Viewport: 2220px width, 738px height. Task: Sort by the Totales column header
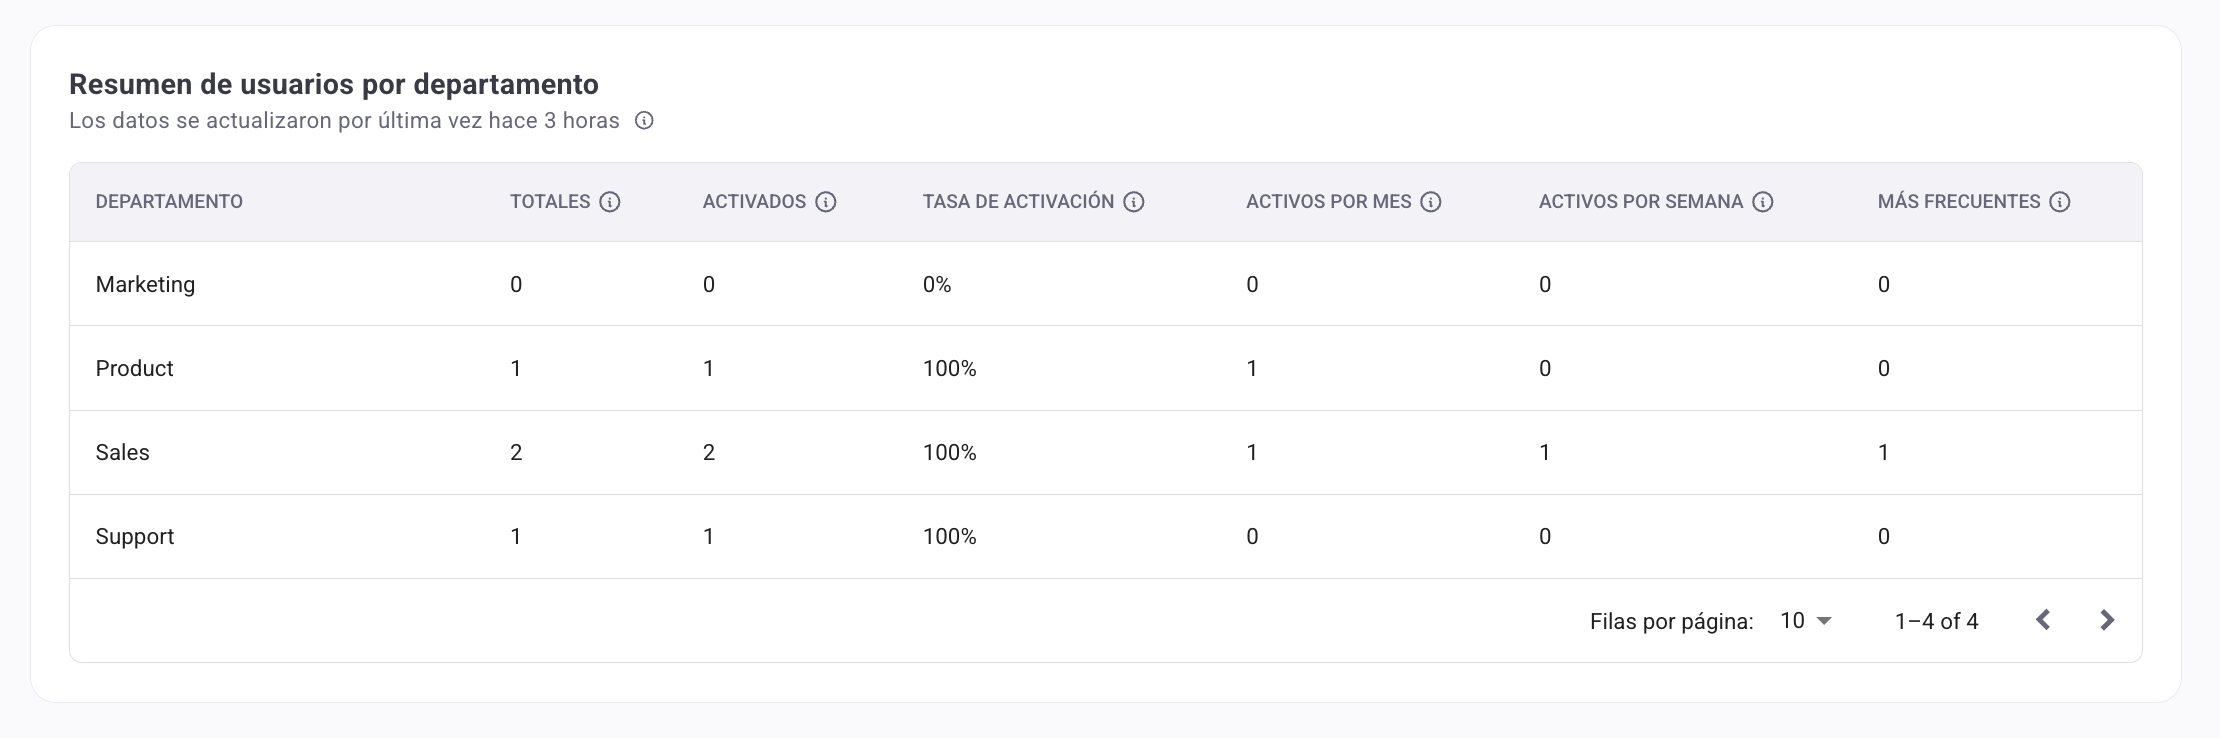coord(550,202)
